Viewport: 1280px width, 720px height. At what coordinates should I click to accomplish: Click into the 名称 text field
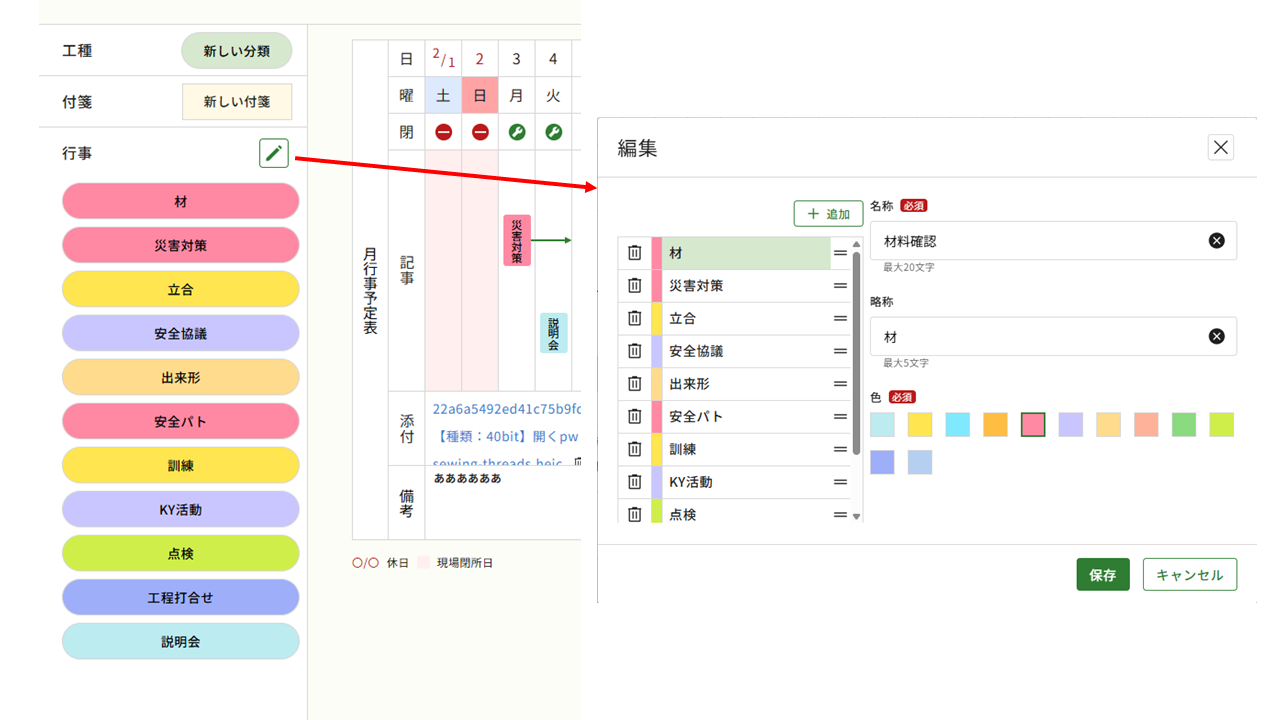[x=1040, y=241]
